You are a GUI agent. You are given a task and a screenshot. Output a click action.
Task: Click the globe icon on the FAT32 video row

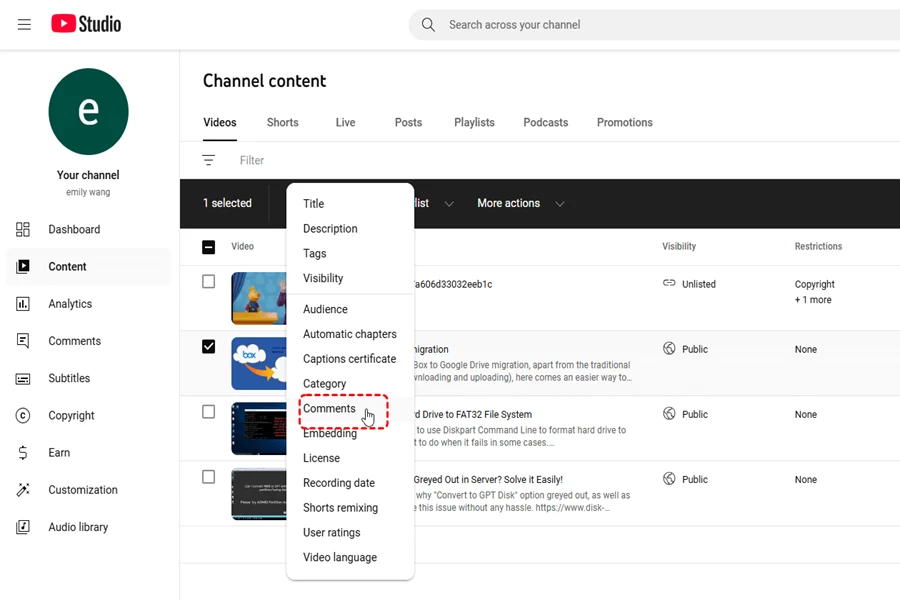tap(669, 413)
